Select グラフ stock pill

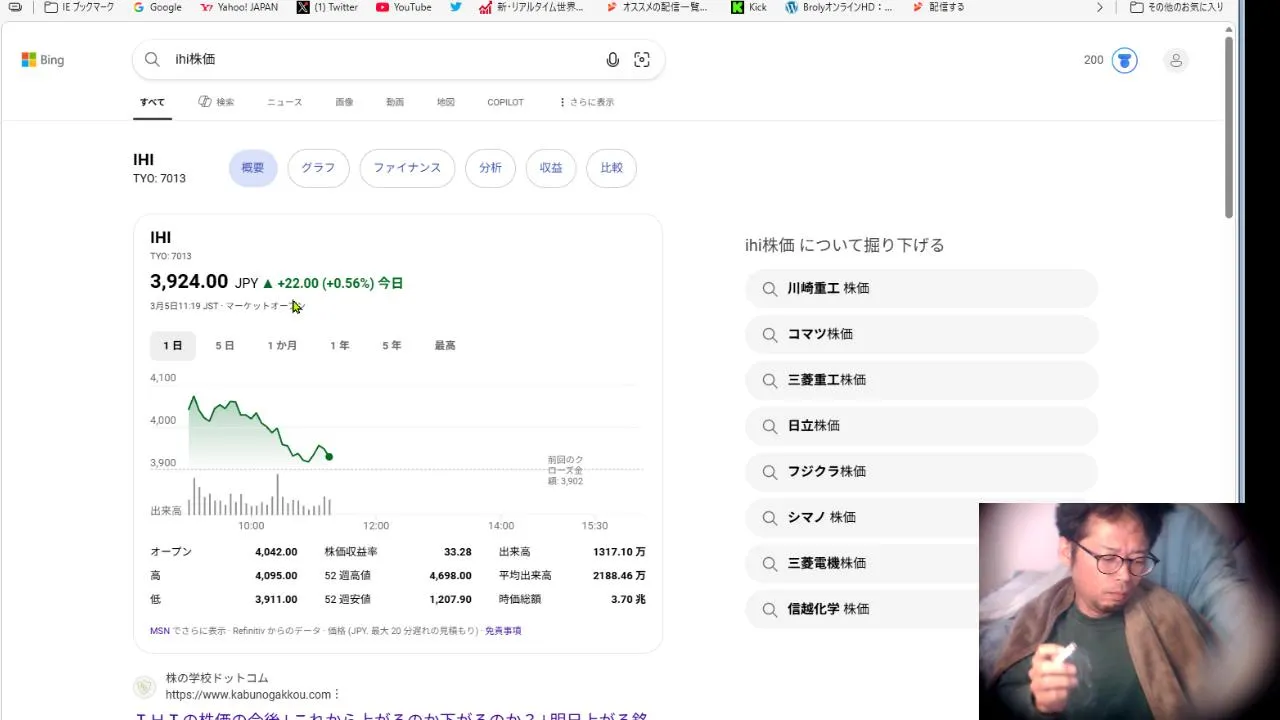(x=318, y=168)
